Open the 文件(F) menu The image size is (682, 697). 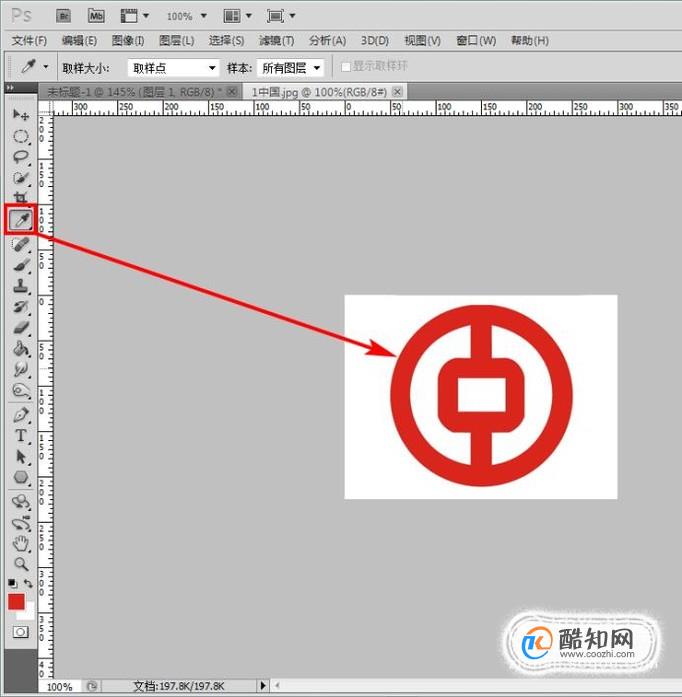coord(29,41)
